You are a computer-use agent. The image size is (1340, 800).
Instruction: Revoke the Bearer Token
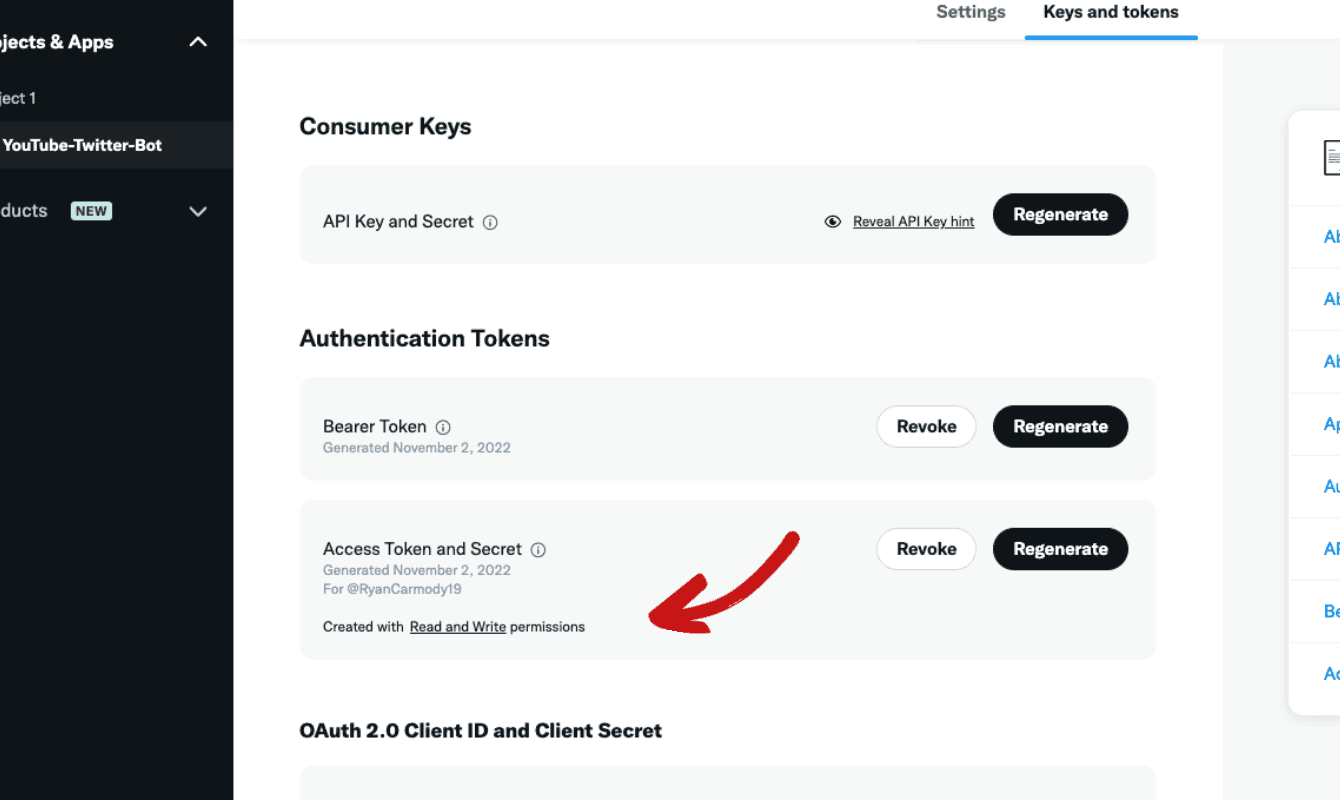point(926,427)
